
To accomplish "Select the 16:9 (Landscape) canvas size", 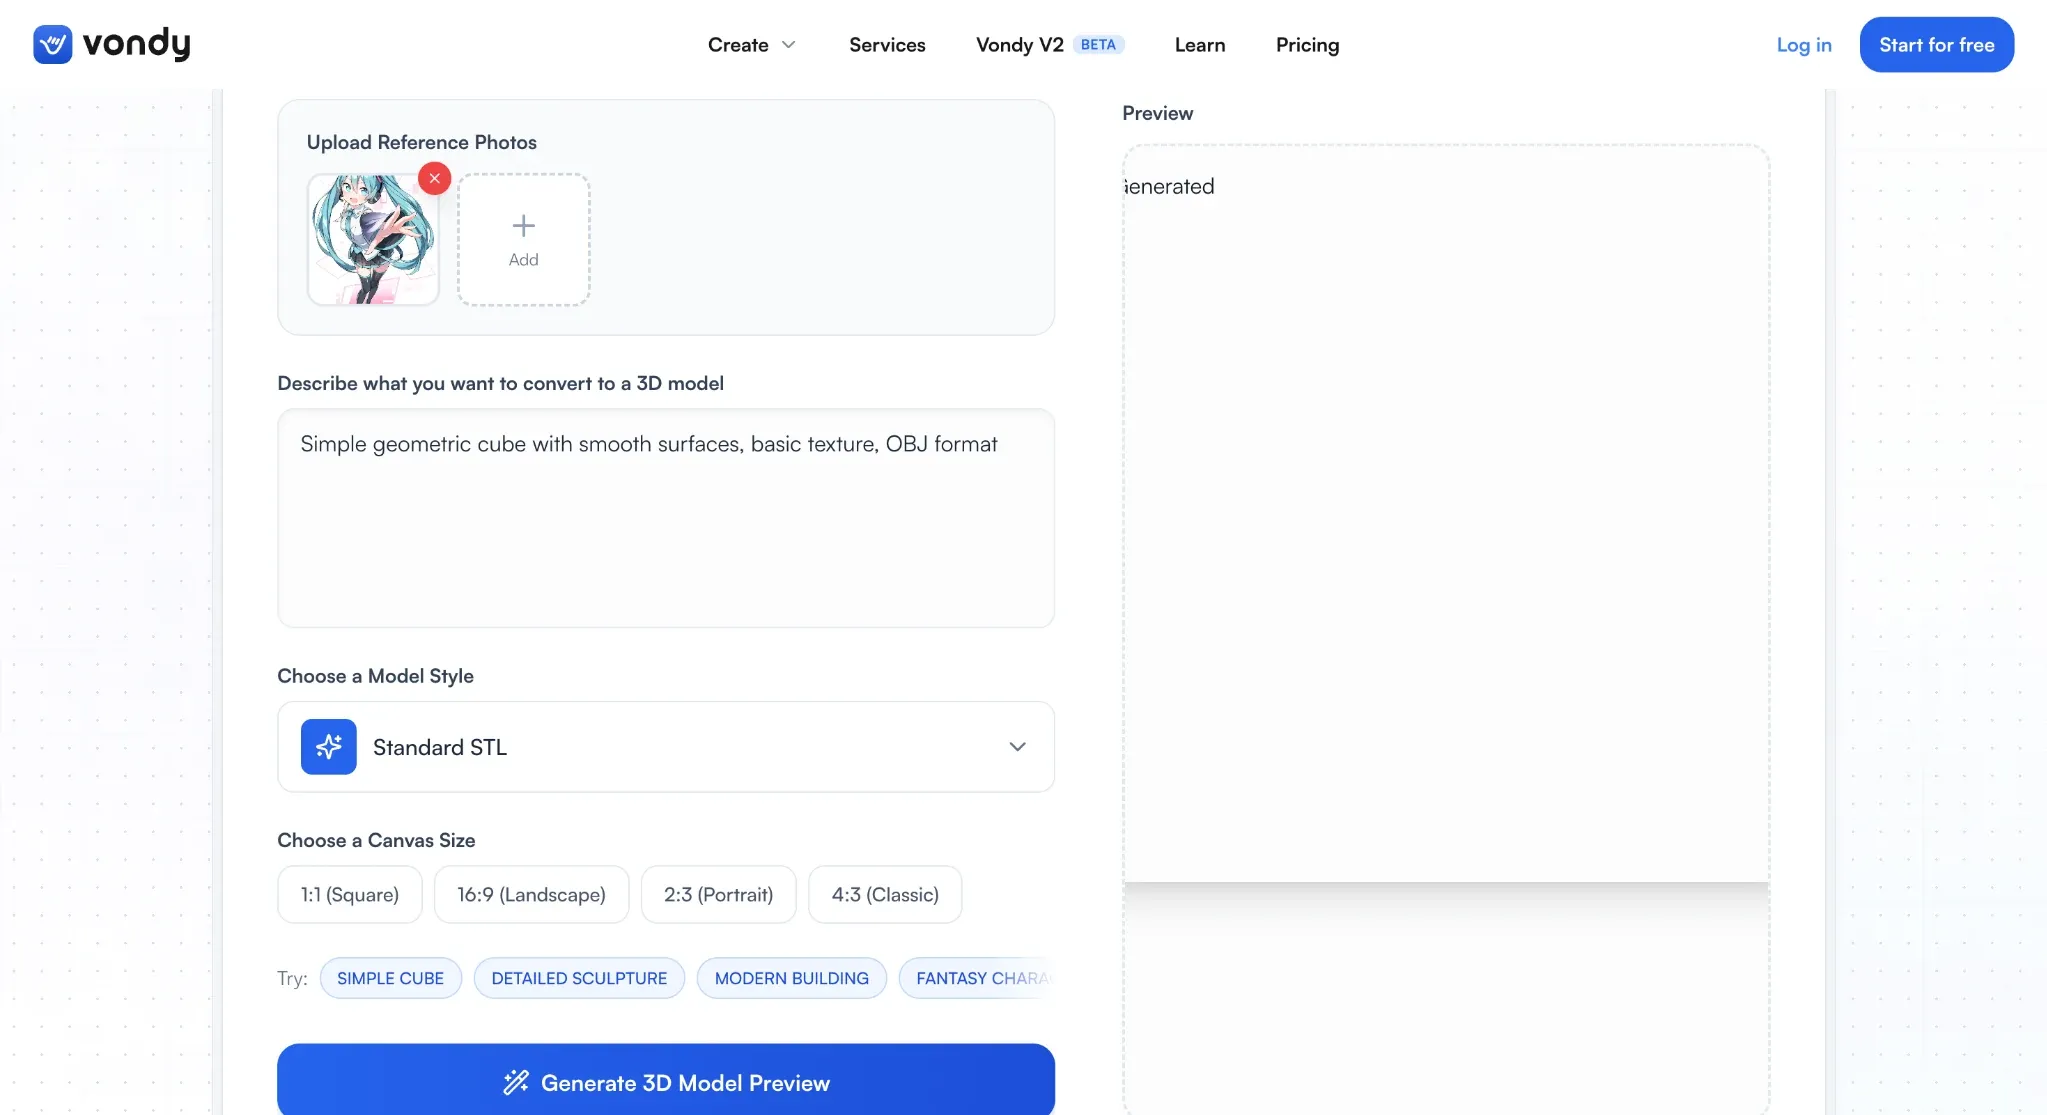I will pos(531,894).
